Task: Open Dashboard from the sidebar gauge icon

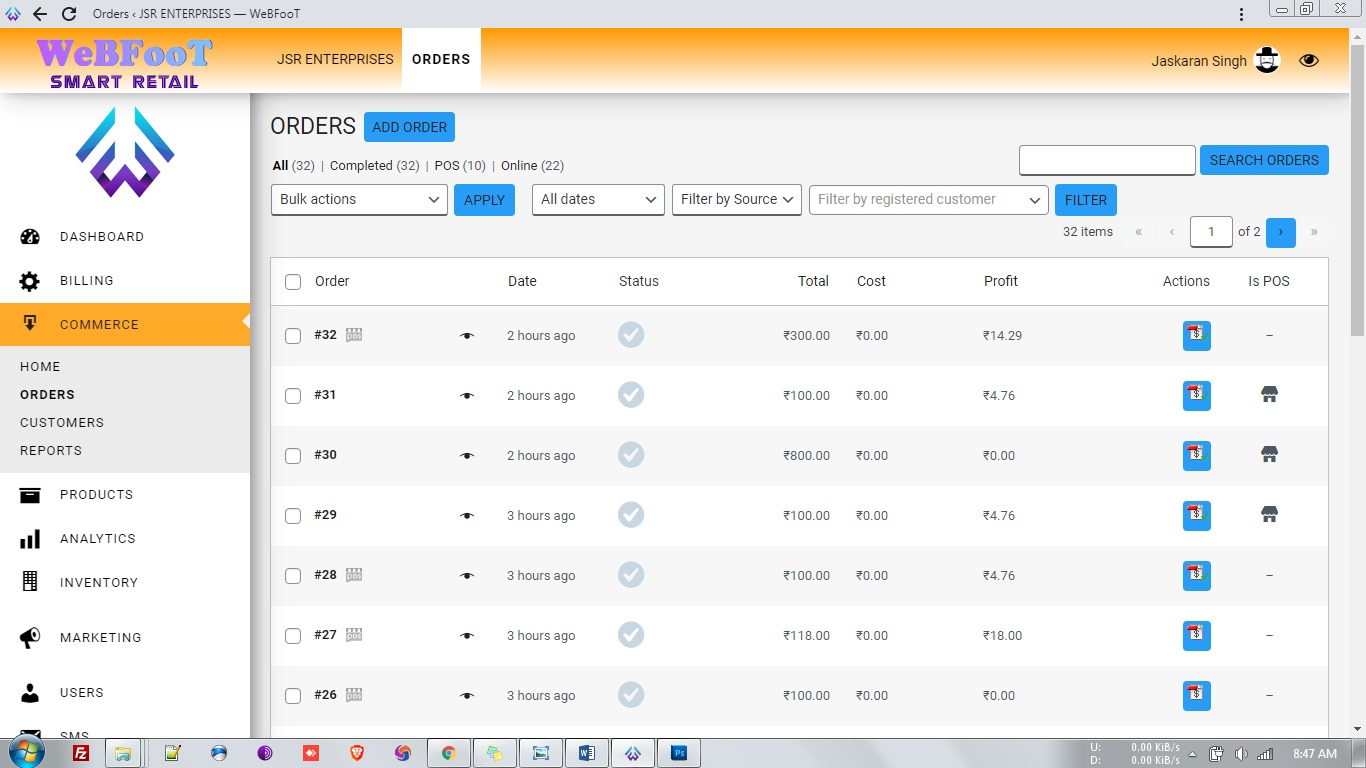Action: [30, 237]
